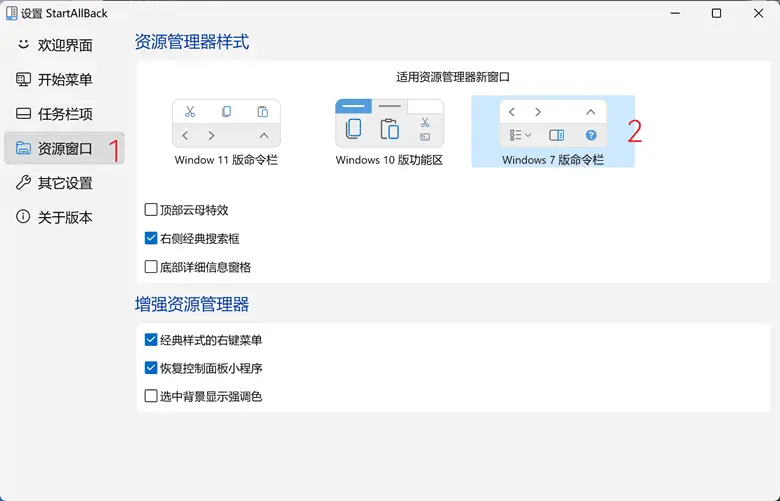
Task: Click scissors icon in Window 11 命令栏 preview
Action: pyautogui.click(x=190, y=111)
